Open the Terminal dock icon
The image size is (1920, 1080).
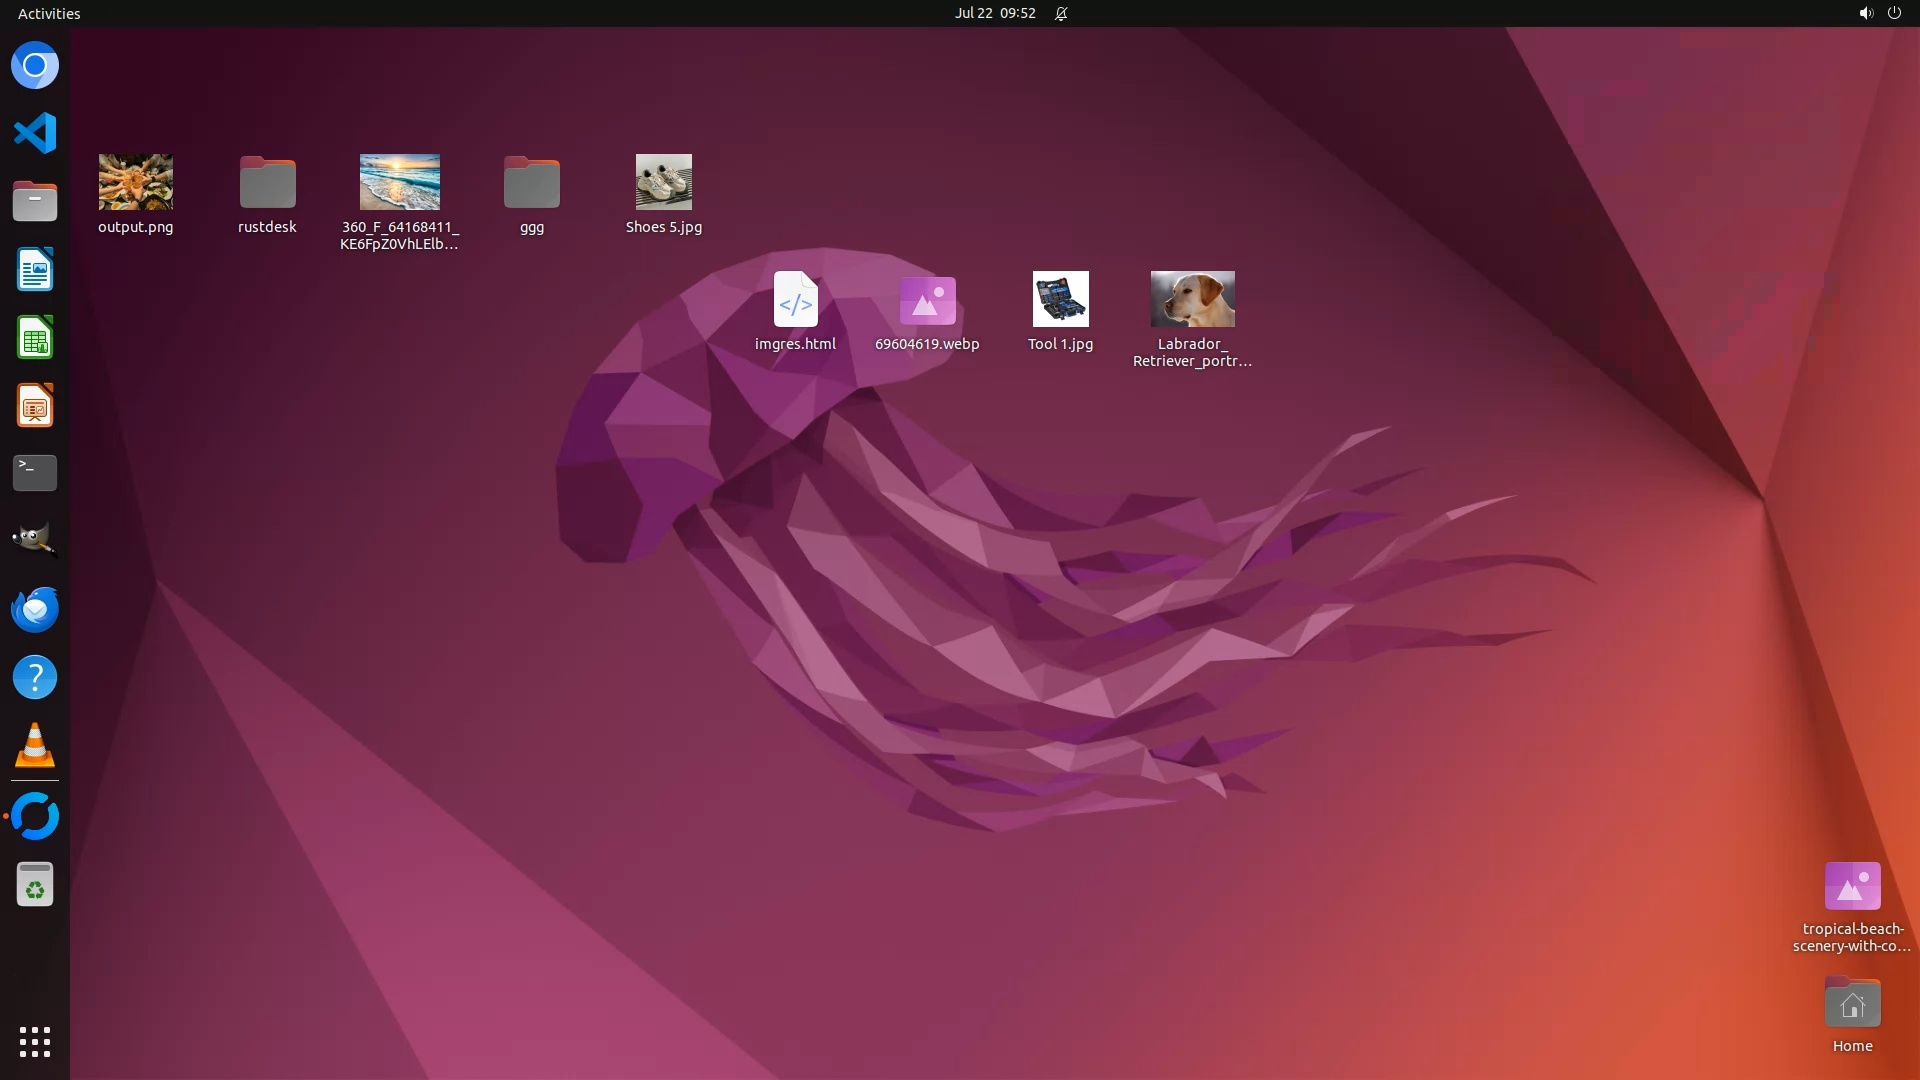coord(35,473)
